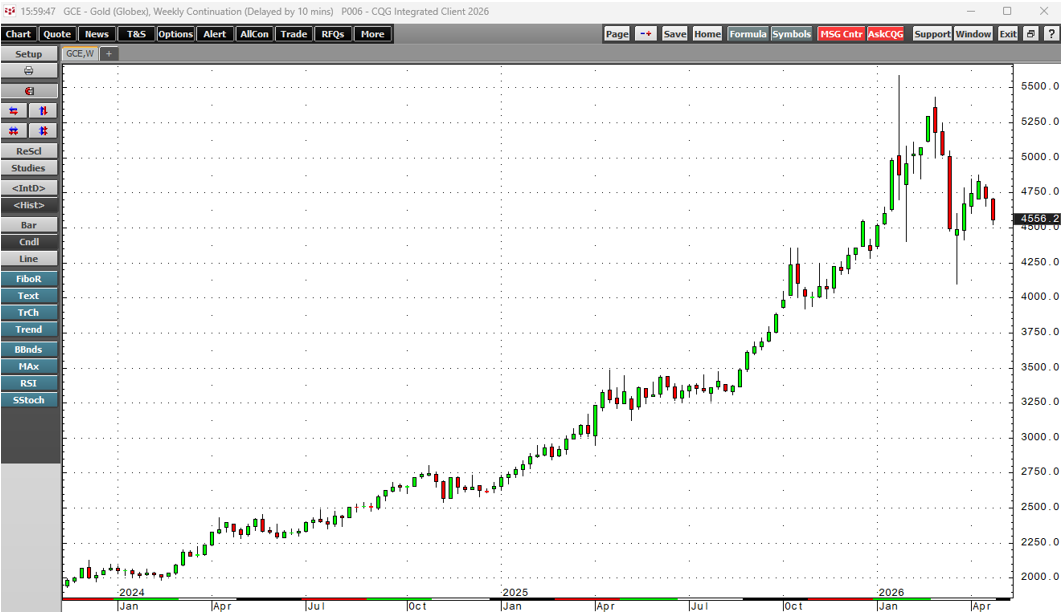Add the RSI study to chart
The image size is (1061, 613).
click(x=28, y=383)
